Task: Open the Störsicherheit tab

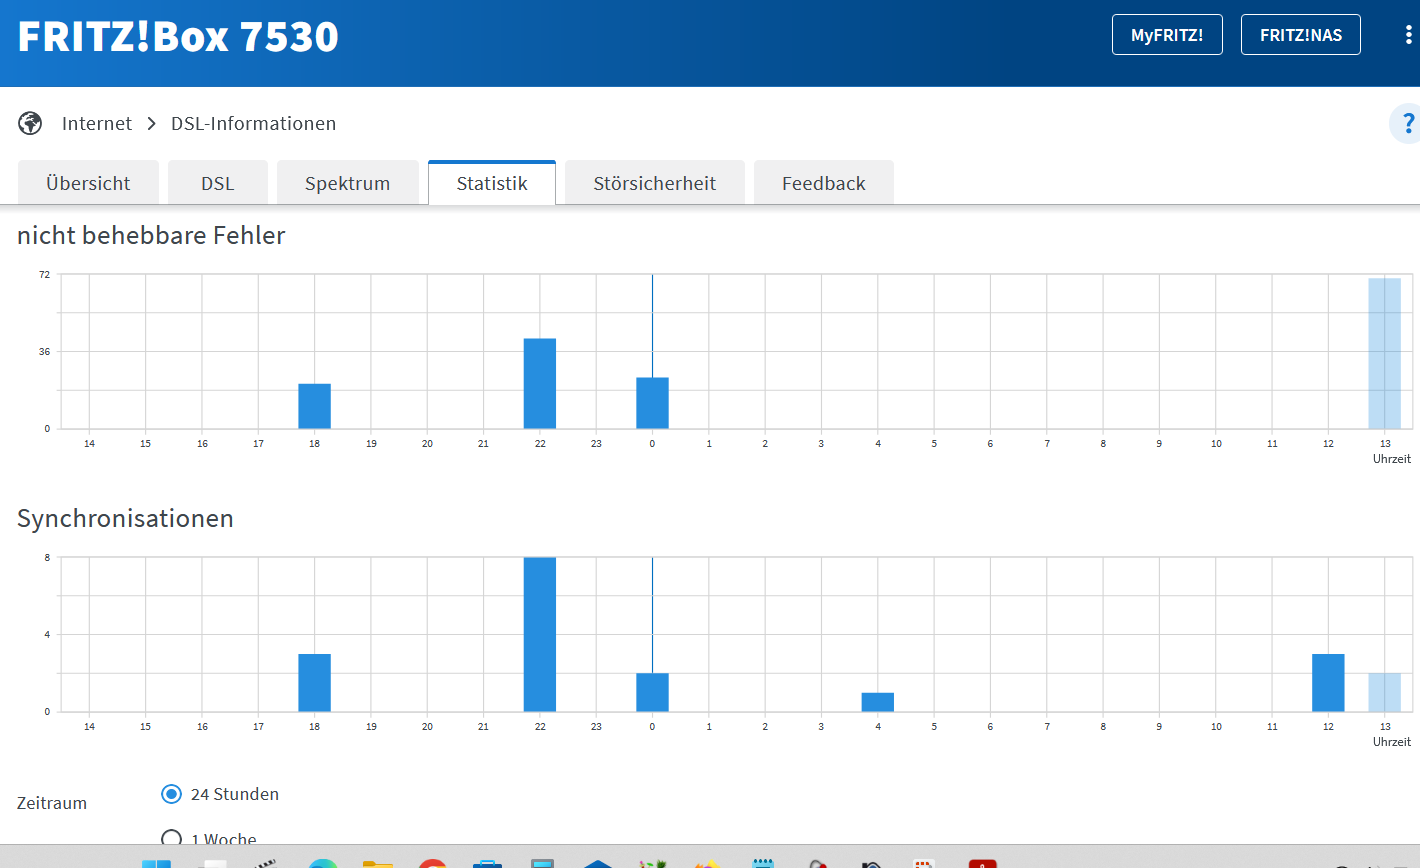Action: click(655, 183)
